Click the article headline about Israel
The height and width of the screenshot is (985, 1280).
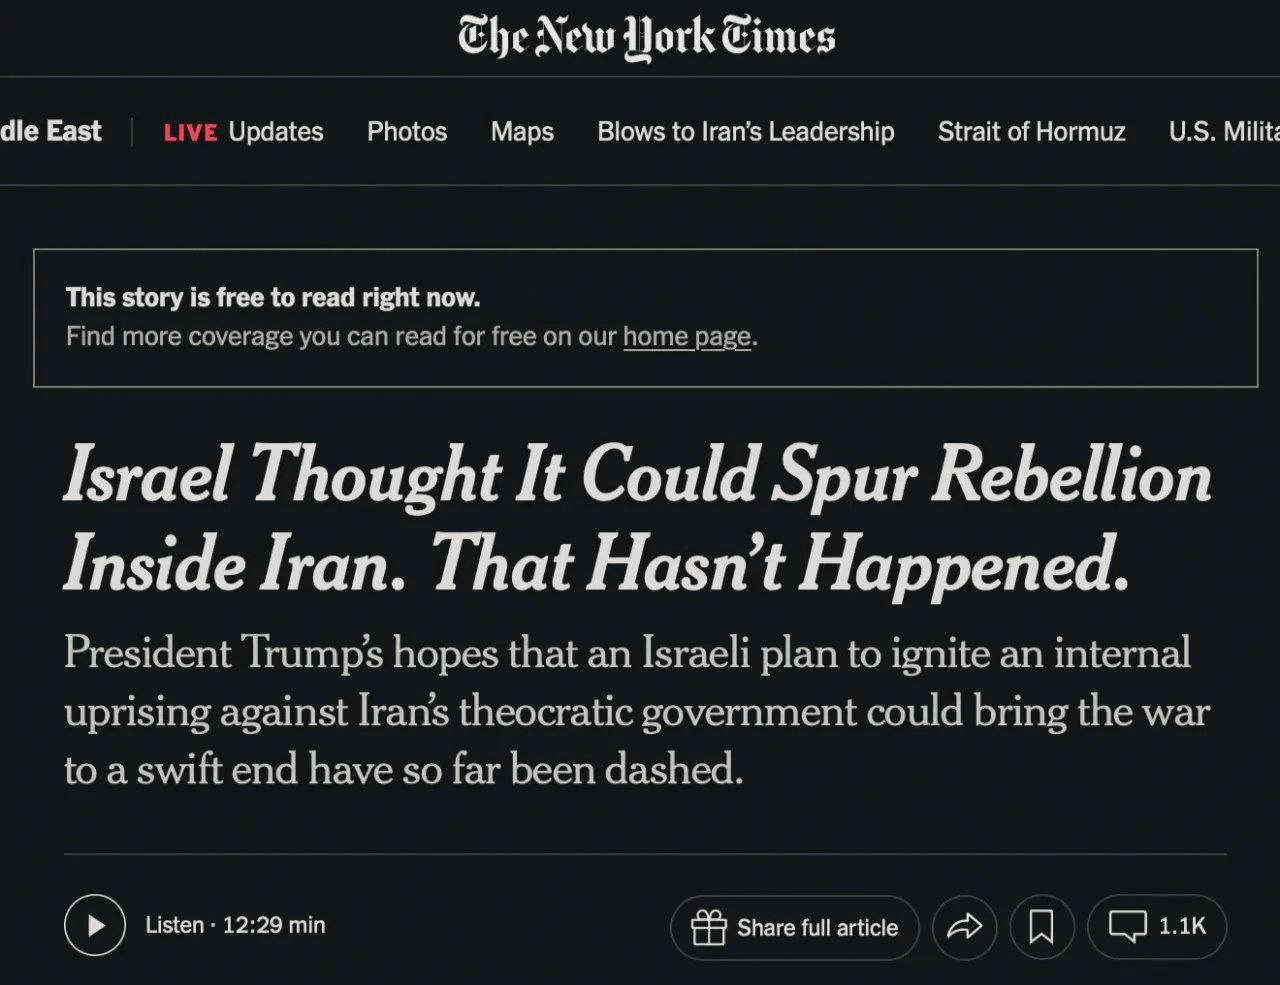click(x=637, y=518)
